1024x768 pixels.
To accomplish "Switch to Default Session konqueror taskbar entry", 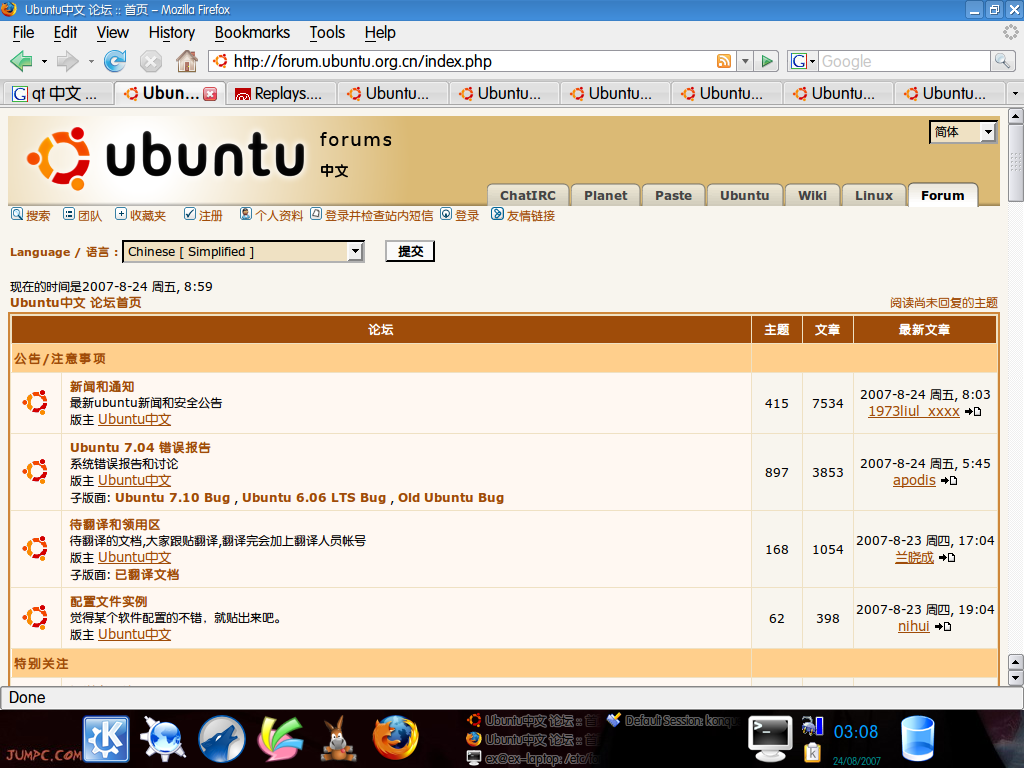I will click(673, 720).
